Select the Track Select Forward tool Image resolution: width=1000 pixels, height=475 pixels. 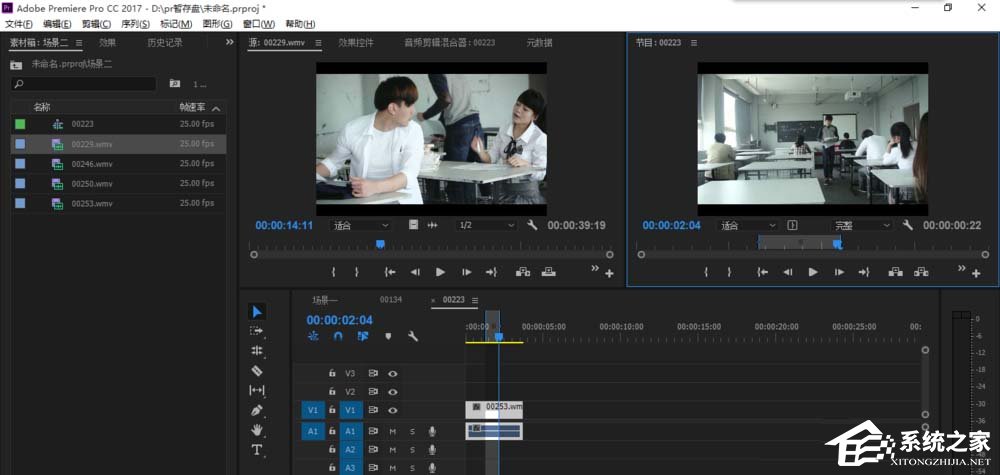point(257,331)
